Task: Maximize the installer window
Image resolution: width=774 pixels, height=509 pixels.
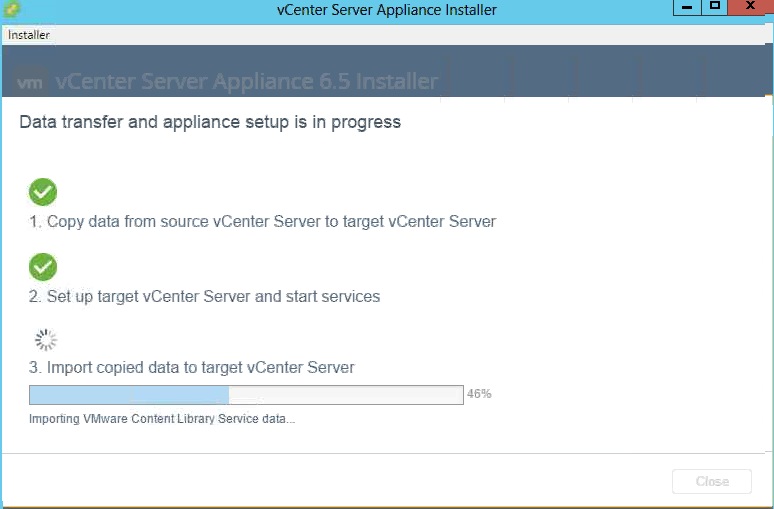Action: pyautogui.click(x=715, y=8)
